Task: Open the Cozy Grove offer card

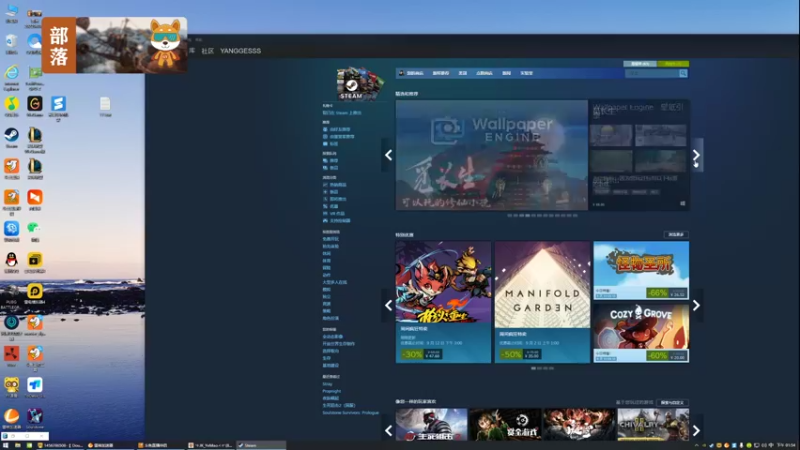Action: (641, 333)
